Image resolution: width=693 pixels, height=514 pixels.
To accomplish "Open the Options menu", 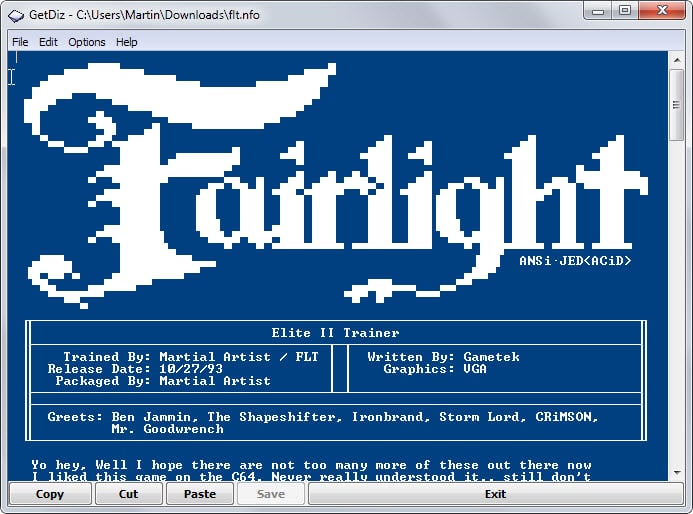I will pyautogui.click(x=87, y=42).
